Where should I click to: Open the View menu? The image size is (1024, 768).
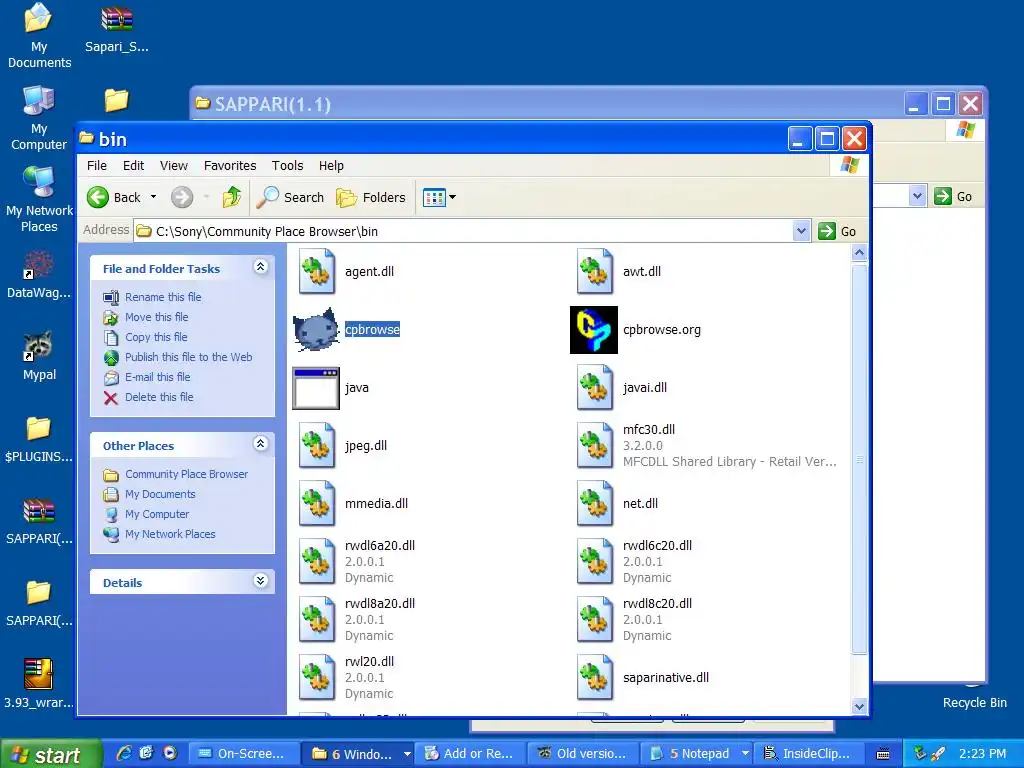[x=174, y=166]
